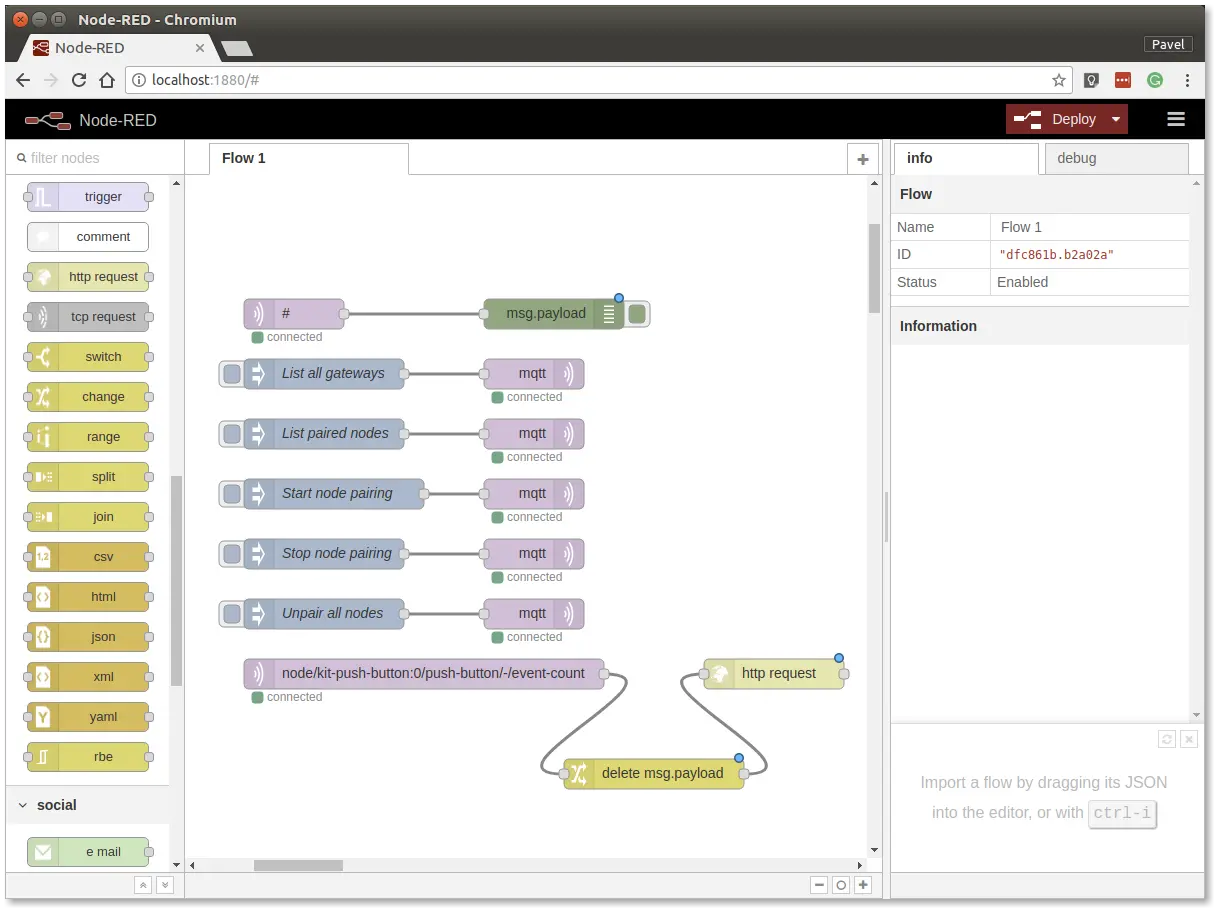The width and height of the screenshot is (1214, 908).
Task: Select the delete msg.payload change node
Action: (654, 774)
